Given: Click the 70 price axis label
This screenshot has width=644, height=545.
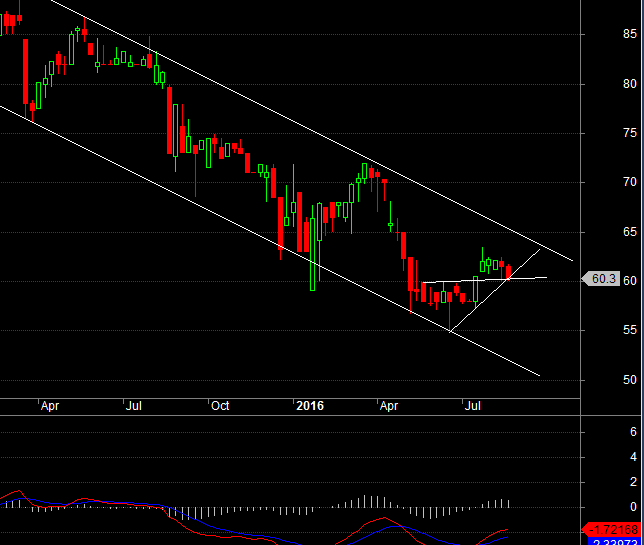Looking at the screenshot, I should click(x=630, y=182).
